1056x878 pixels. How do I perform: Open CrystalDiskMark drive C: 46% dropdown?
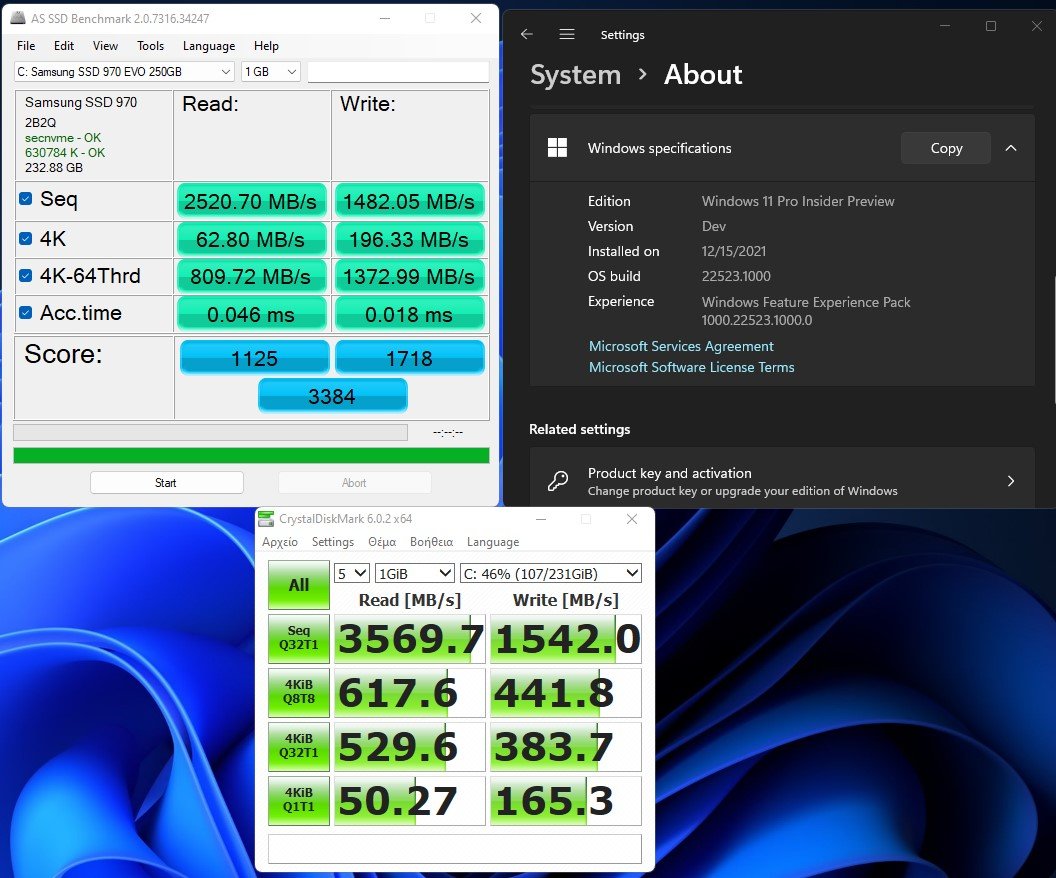[x=551, y=574]
